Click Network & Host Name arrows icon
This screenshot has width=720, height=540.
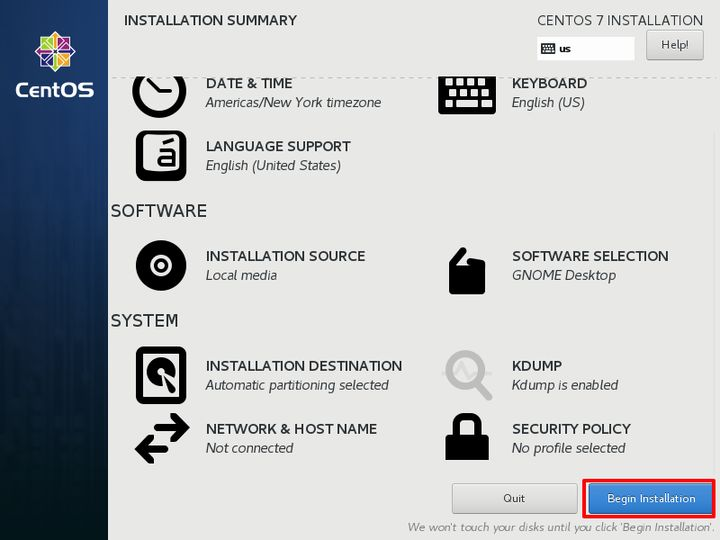pos(162,438)
